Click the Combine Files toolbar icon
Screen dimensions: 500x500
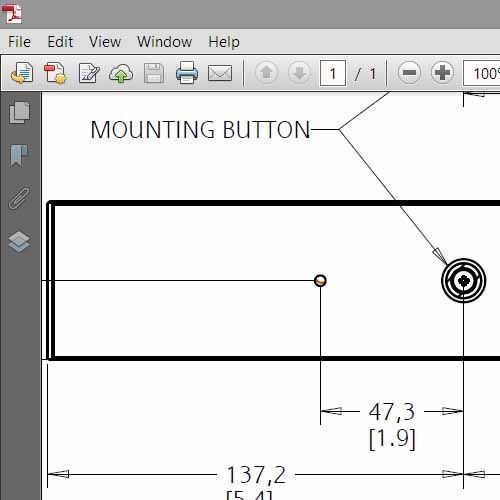[55, 73]
